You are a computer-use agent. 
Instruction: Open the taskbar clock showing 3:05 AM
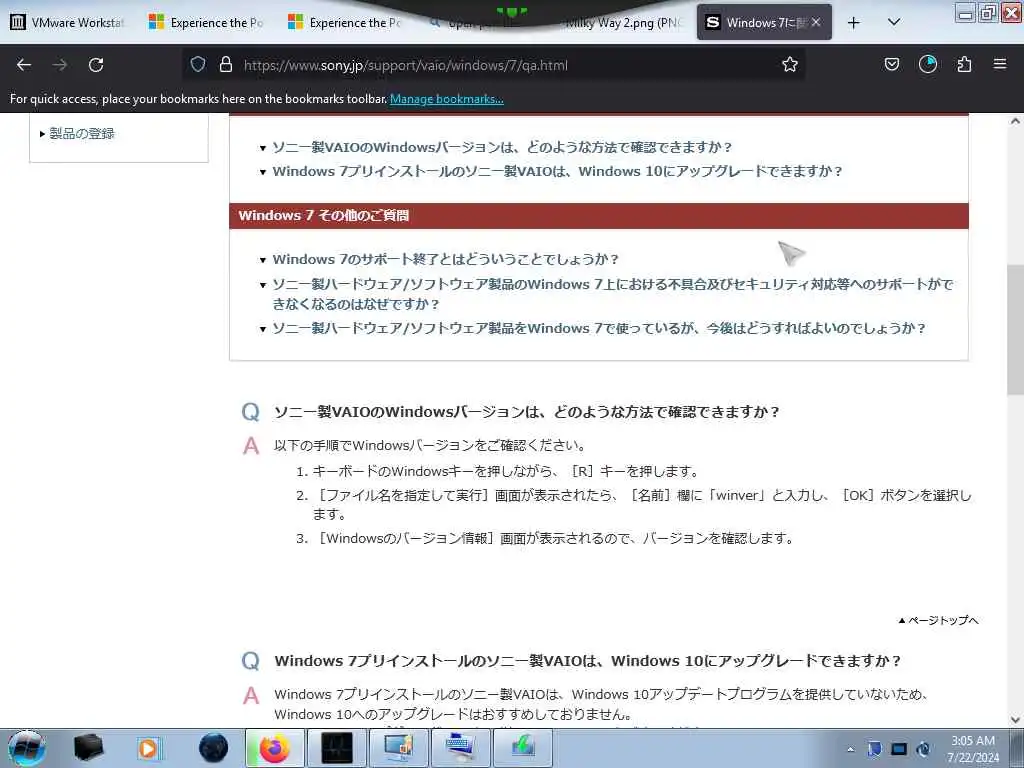973,749
